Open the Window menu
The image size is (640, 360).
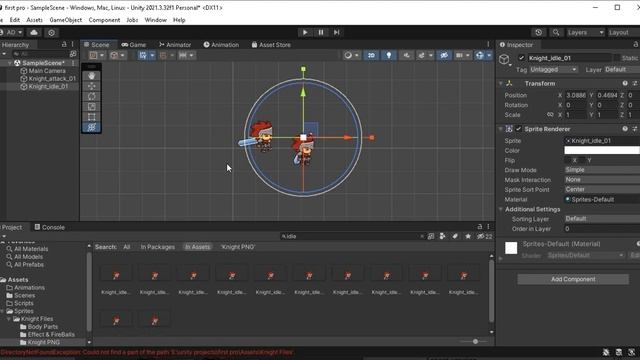pyautogui.click(x=156, y=20)
